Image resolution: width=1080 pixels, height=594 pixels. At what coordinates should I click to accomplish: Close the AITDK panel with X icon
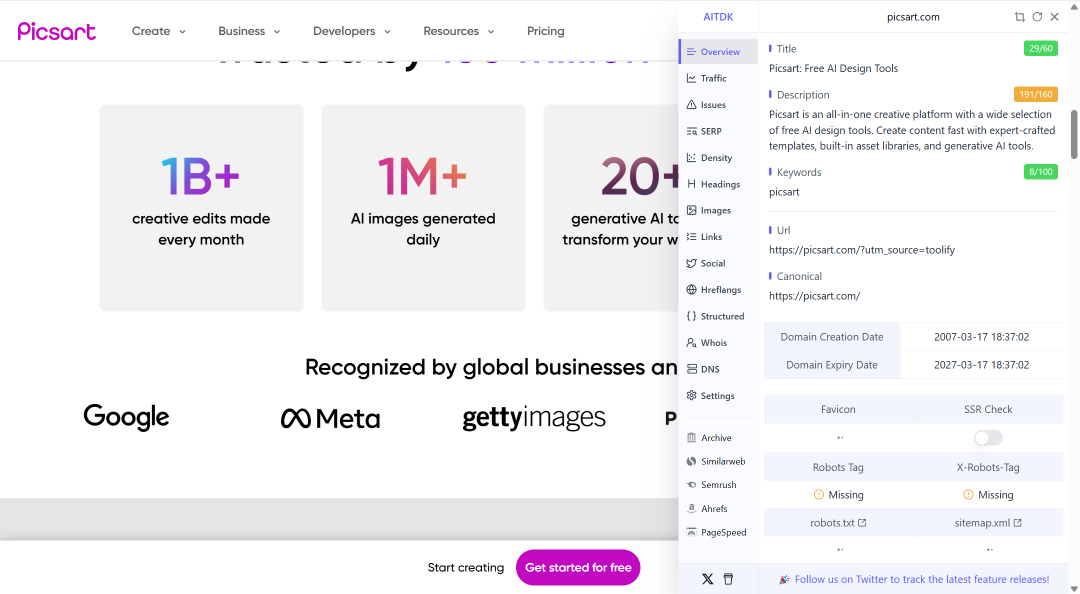pos(1055,17)
